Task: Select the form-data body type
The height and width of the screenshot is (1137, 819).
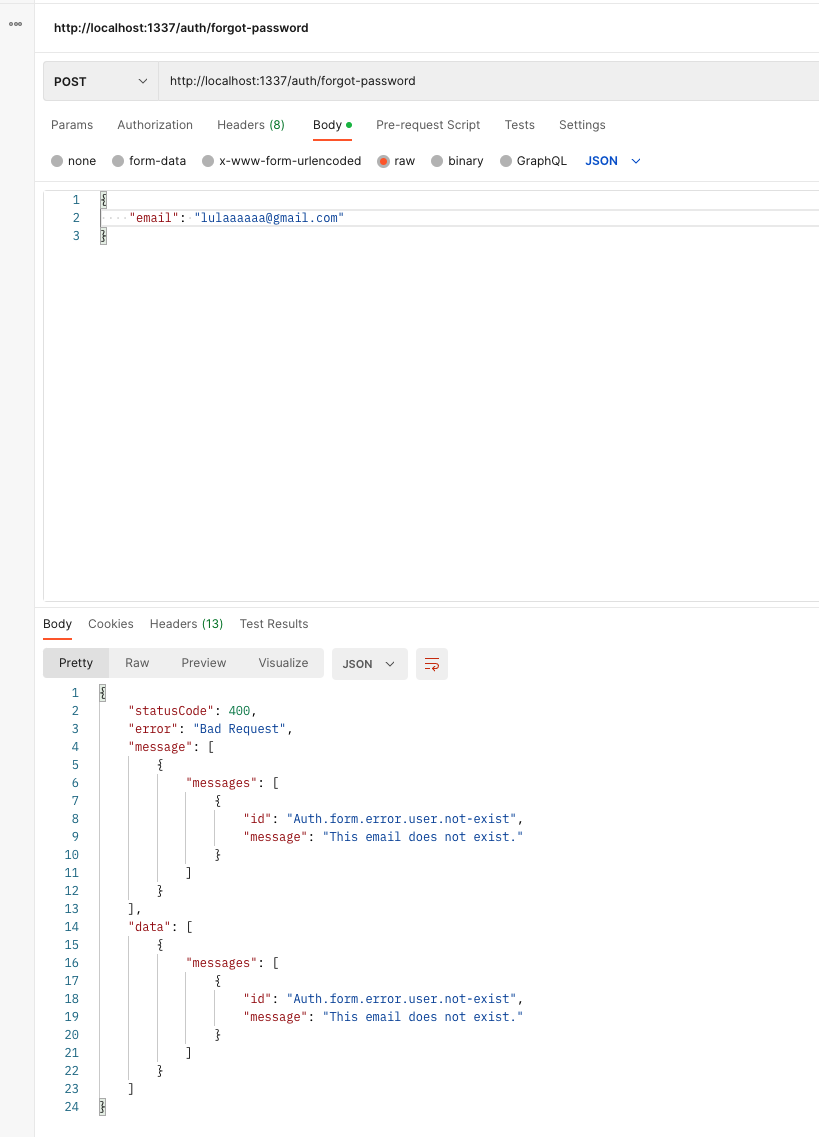Action: point(149,161)
